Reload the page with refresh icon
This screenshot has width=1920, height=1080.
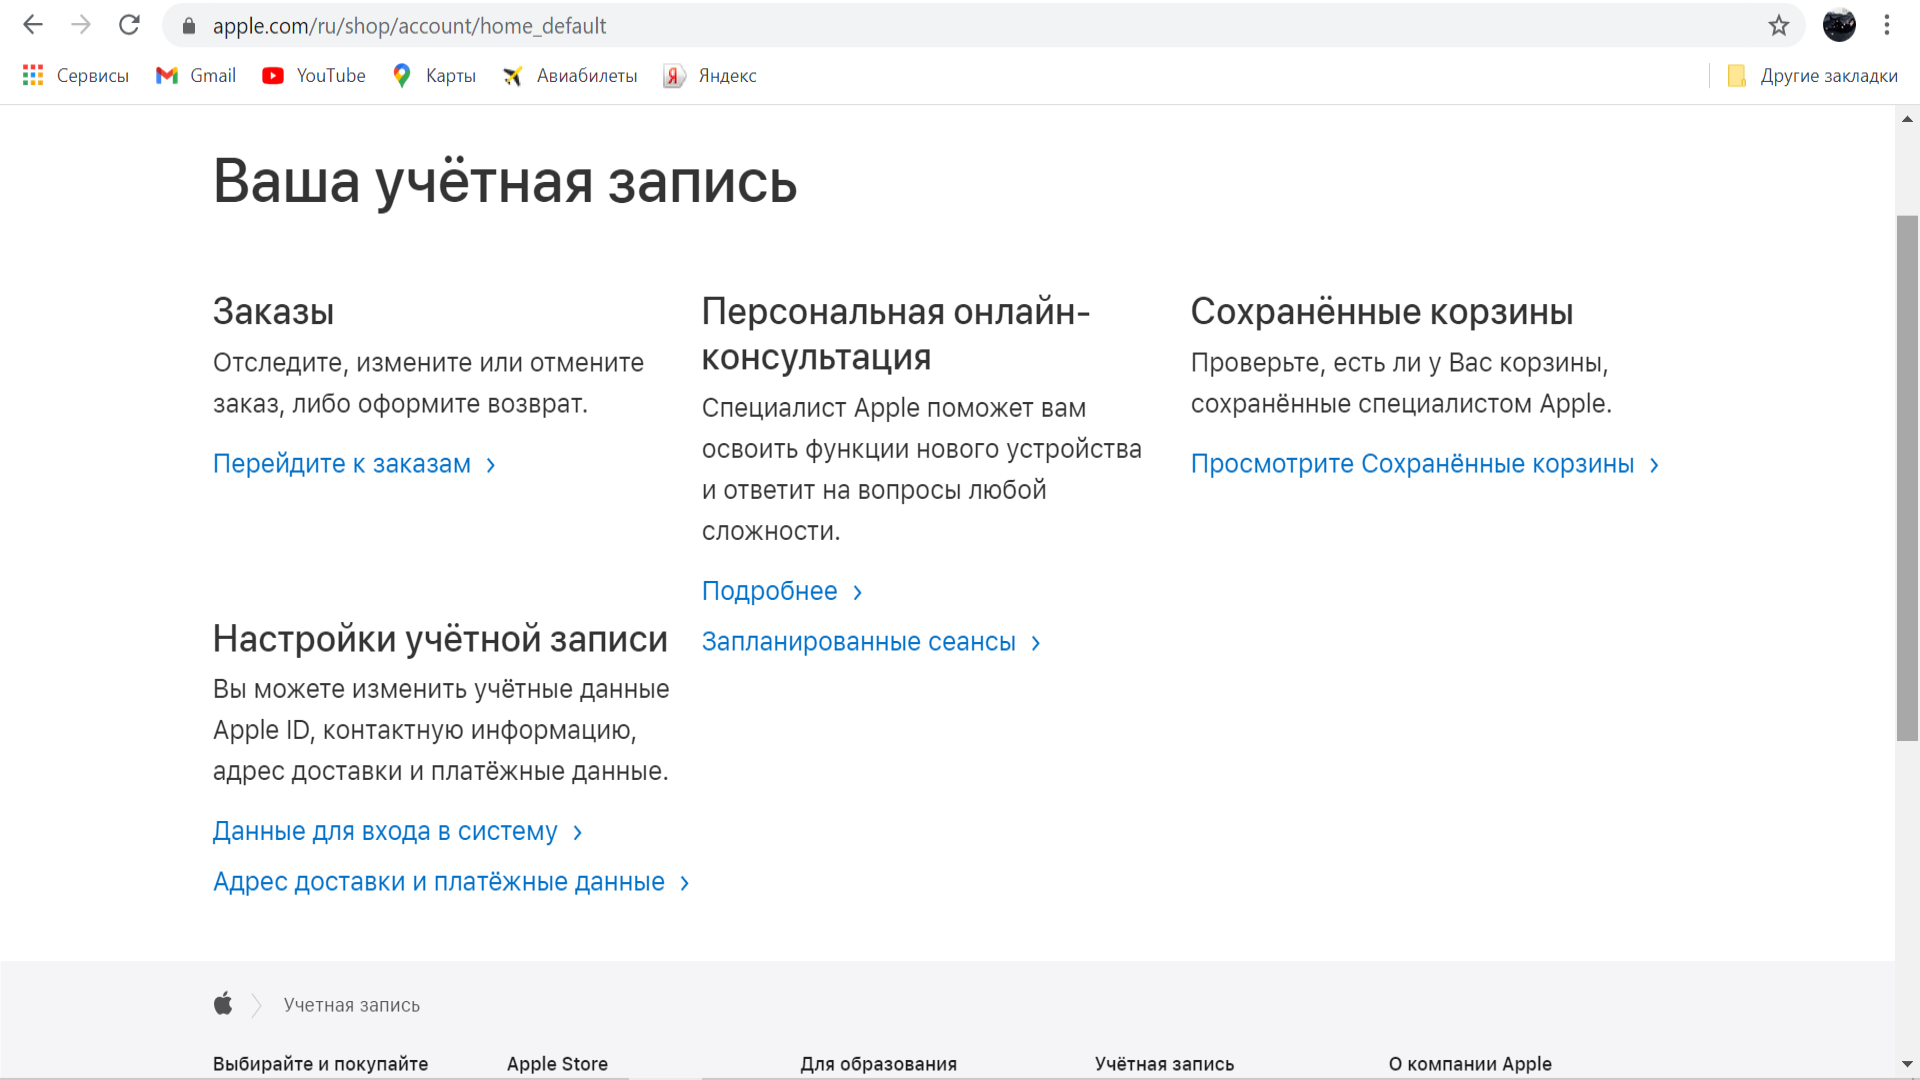(129, 25)
